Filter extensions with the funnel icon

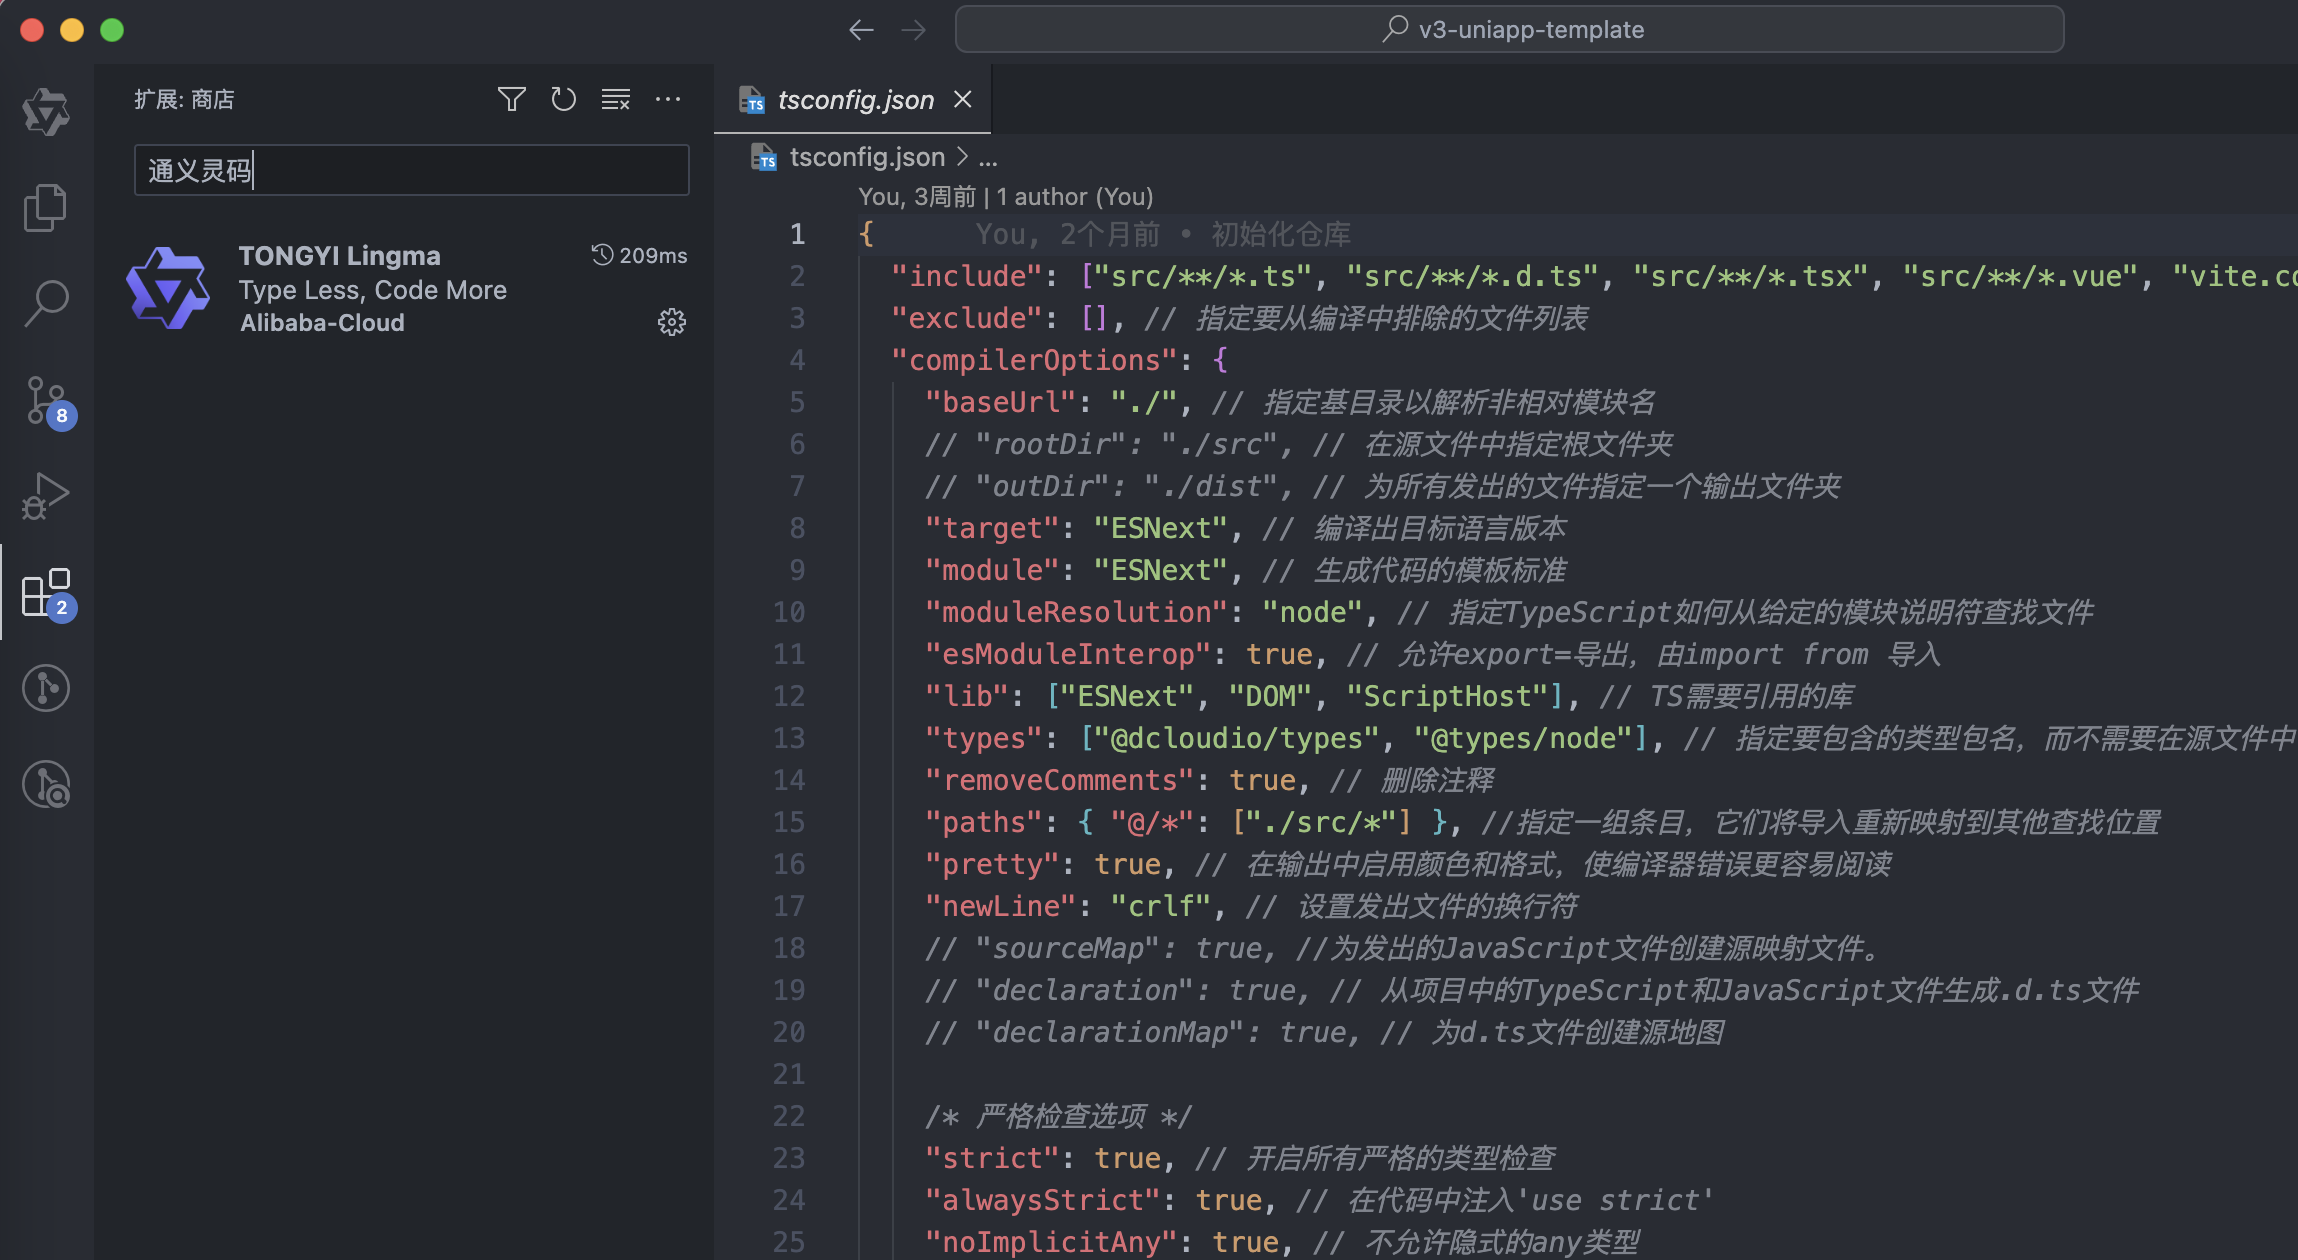[511, 99]
